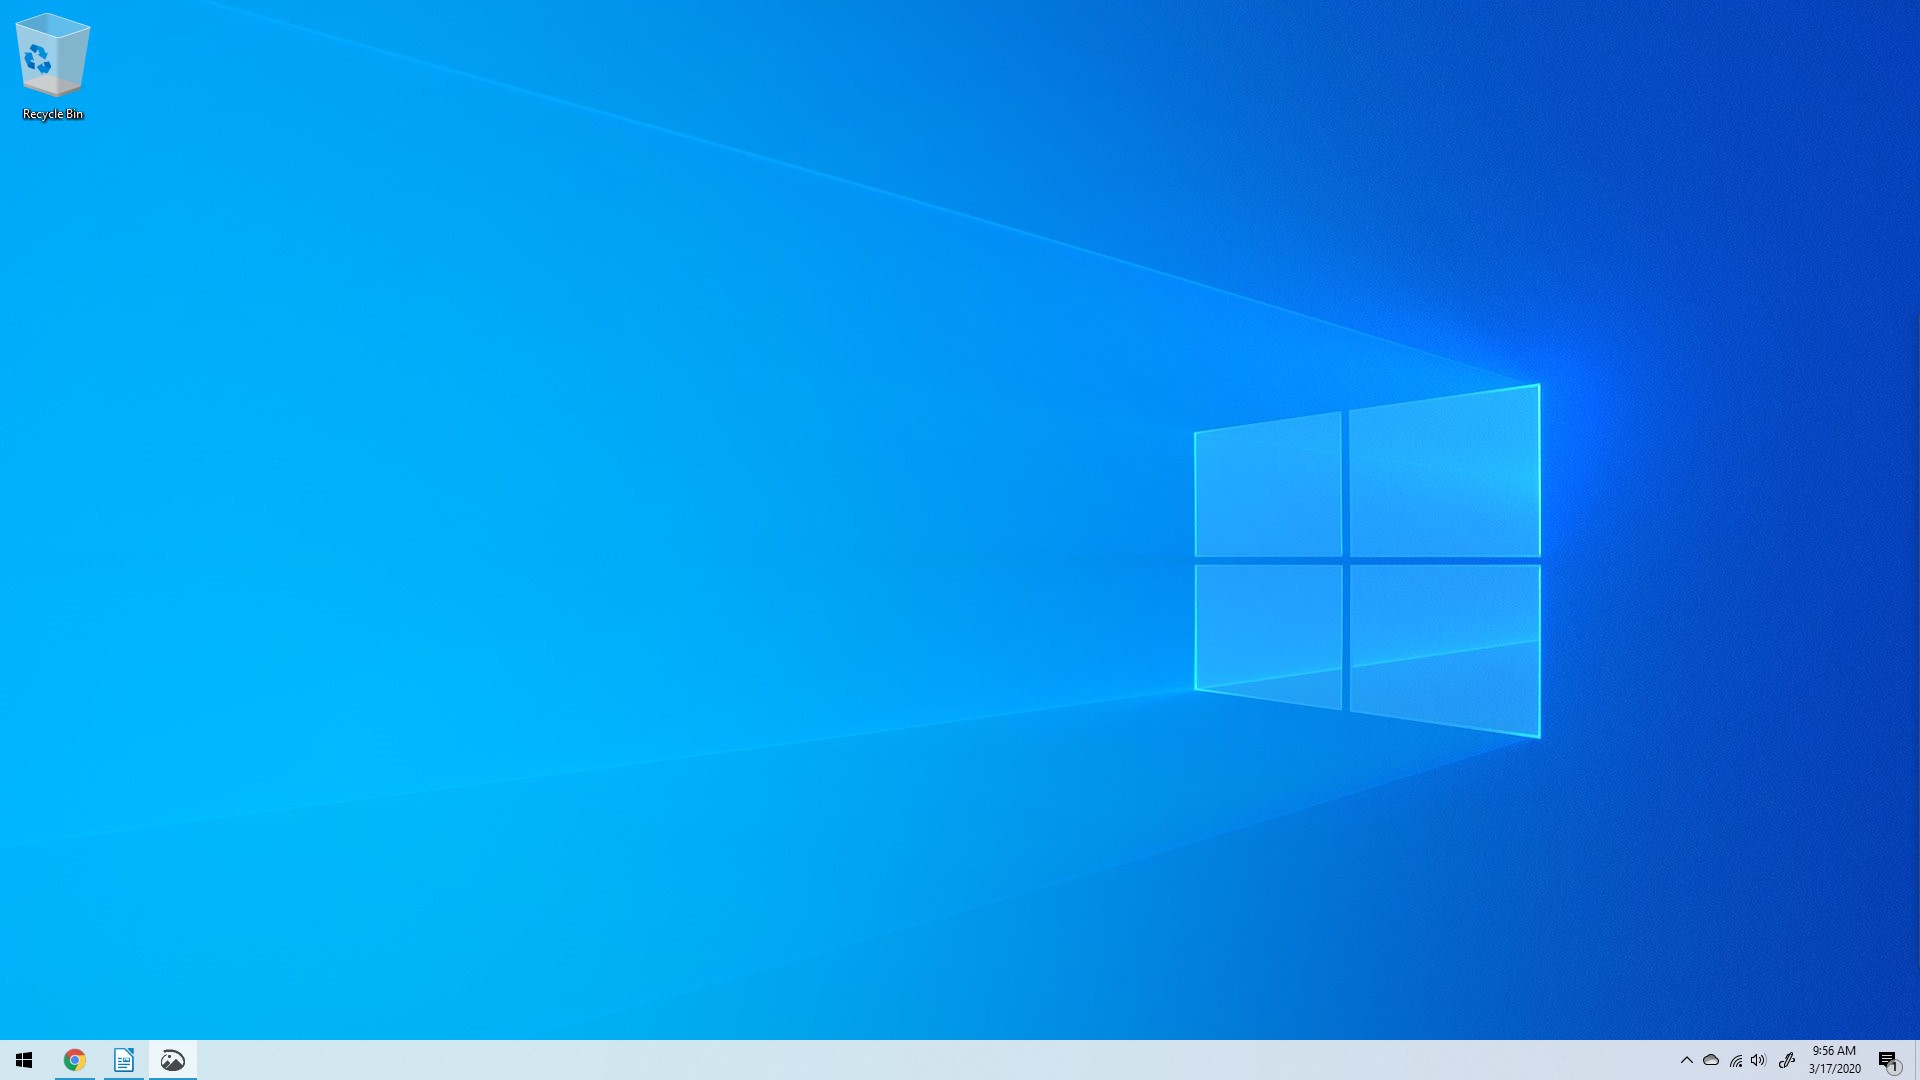The width and height of the screenshot is (1920, 1080).
Task: Open the Wi-Fi network flyout
Action: tap(1736, 1060)
